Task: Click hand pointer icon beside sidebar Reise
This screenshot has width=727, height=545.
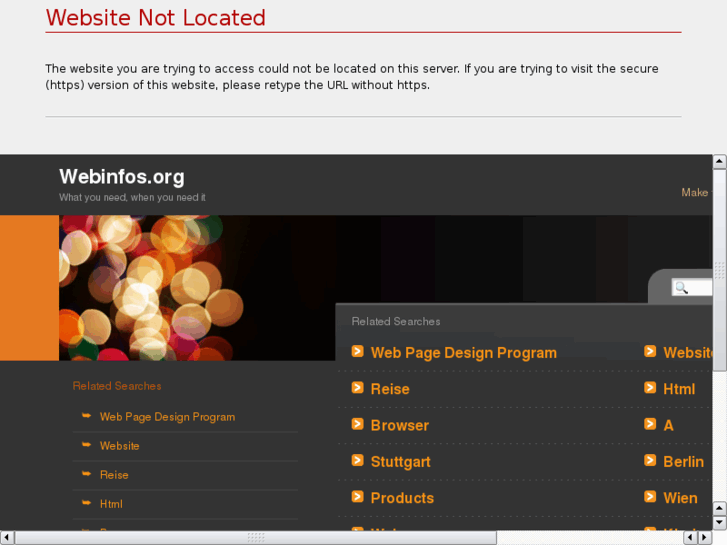Action: click(x=86, y=474)
